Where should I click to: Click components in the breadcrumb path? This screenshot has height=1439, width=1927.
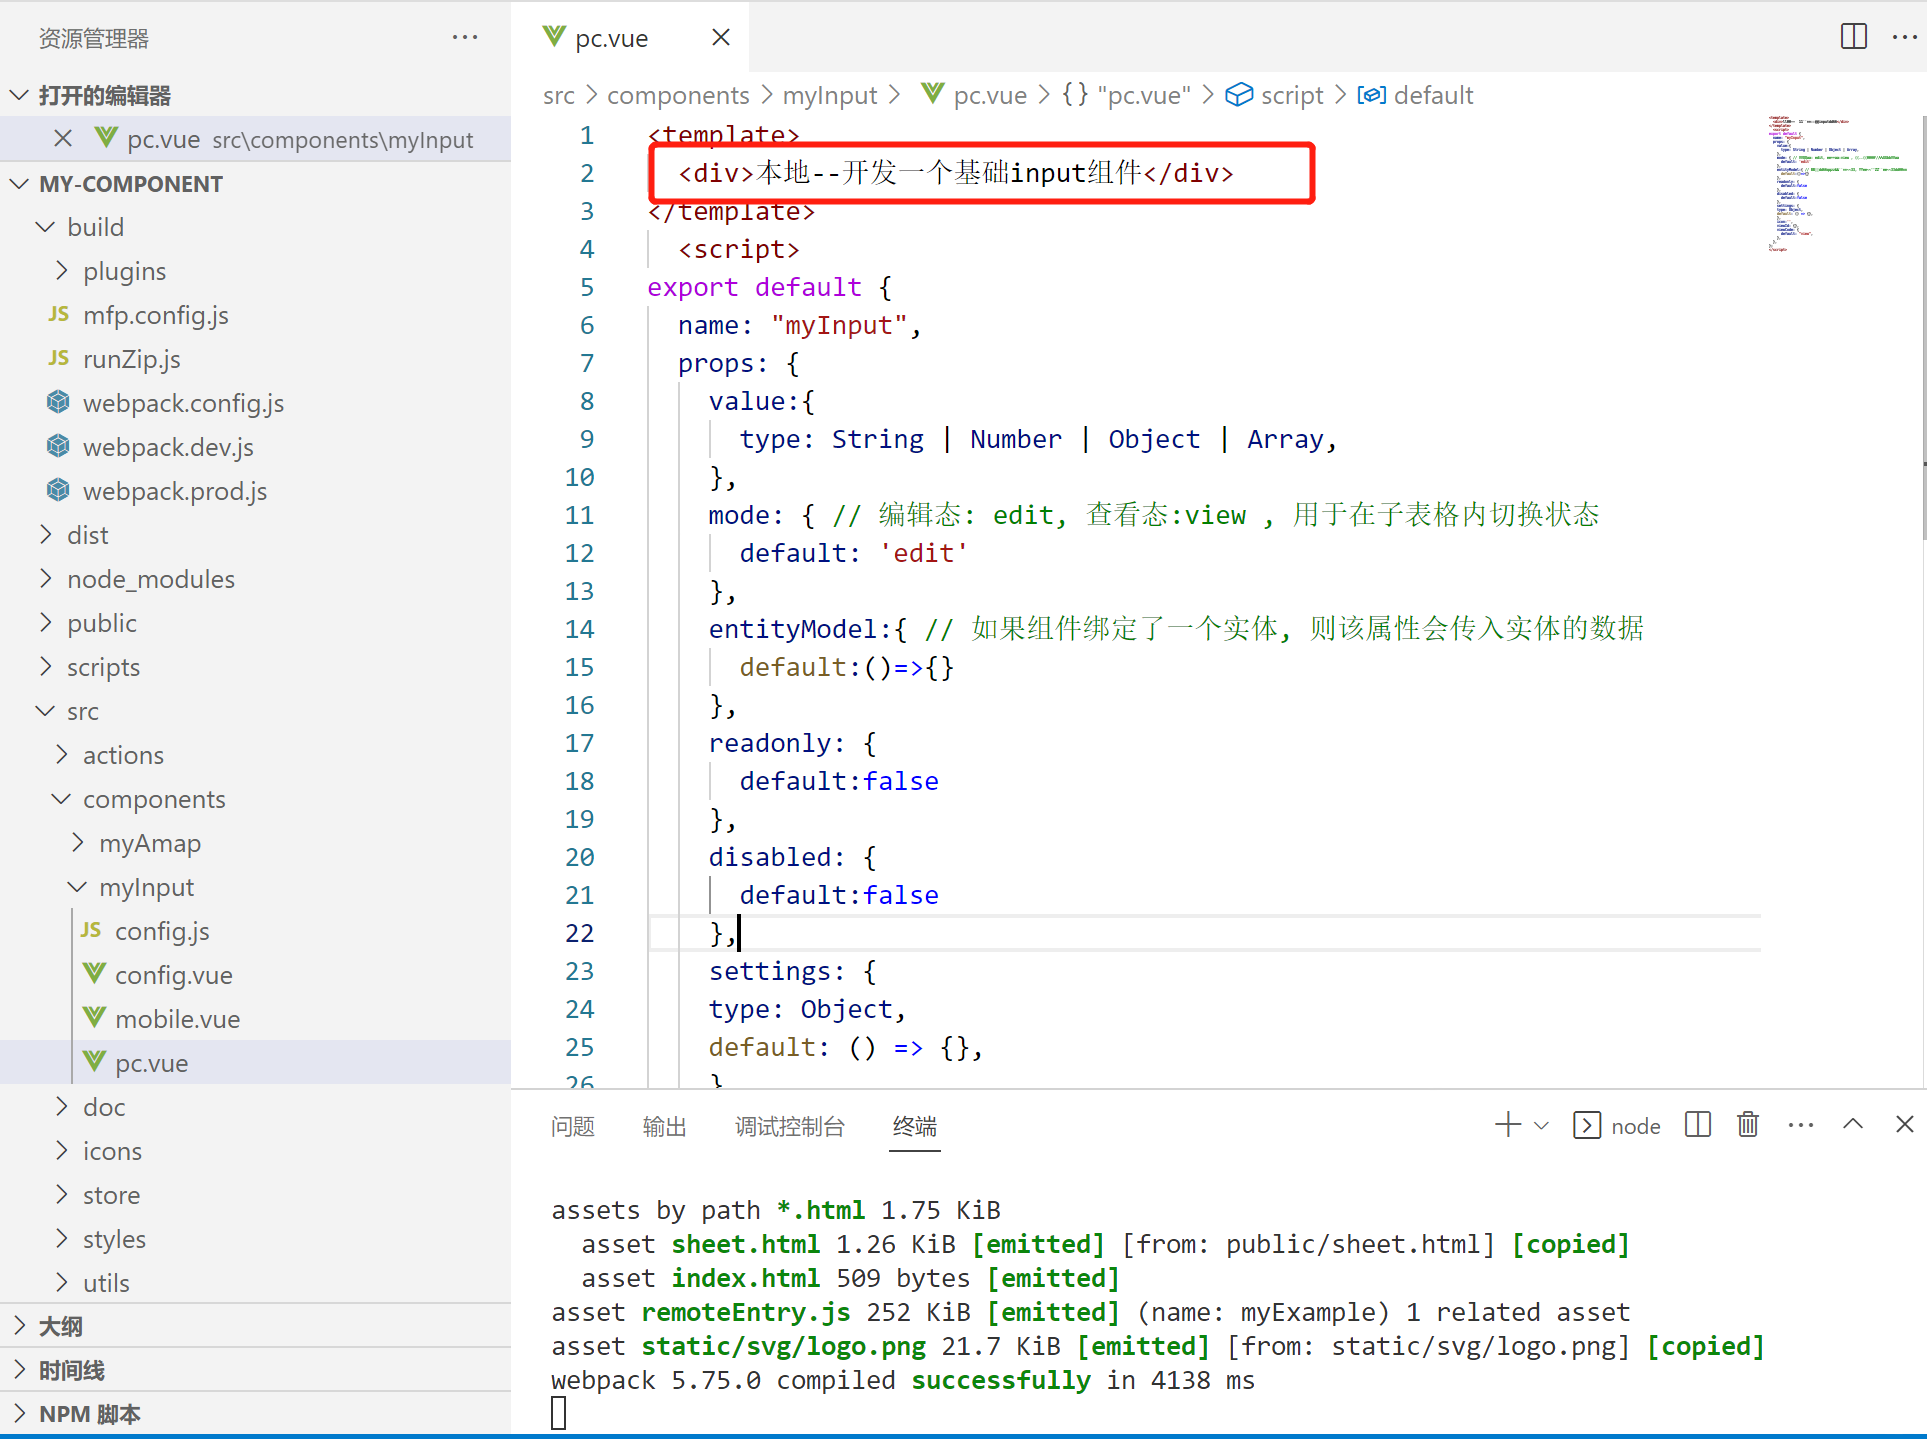point(677,95)
